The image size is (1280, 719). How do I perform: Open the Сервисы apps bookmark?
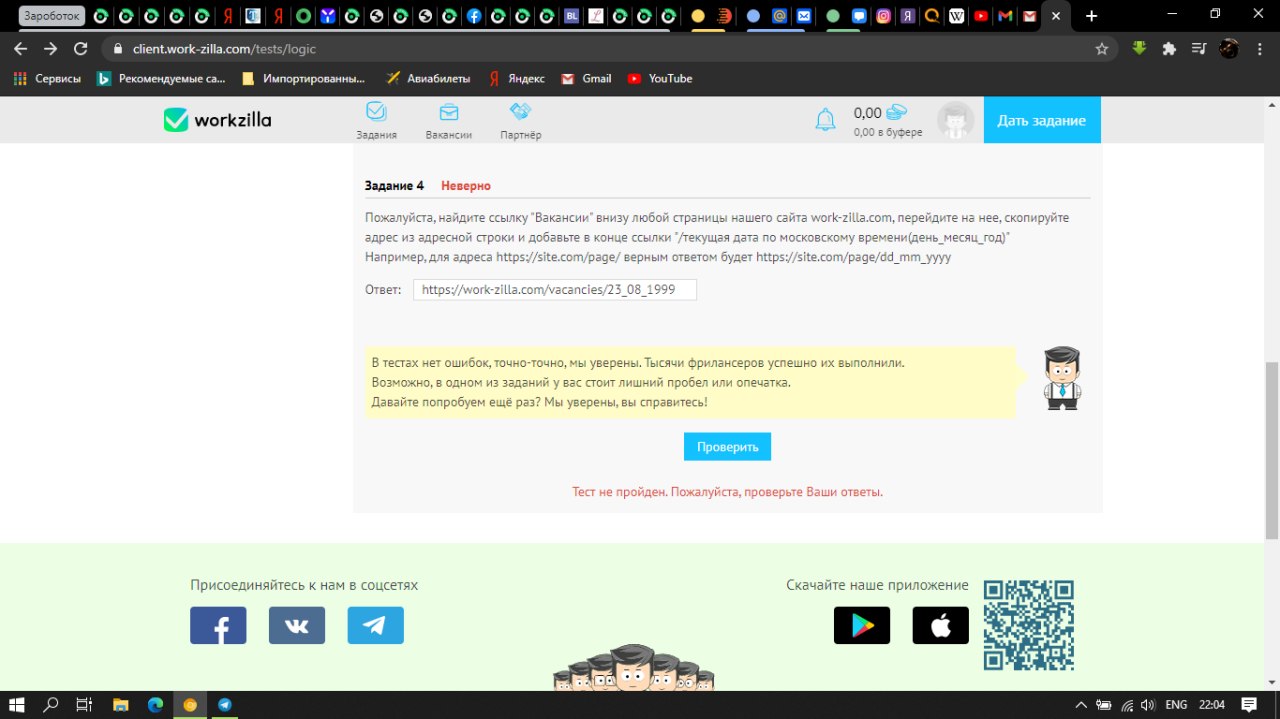pos(47,78)
